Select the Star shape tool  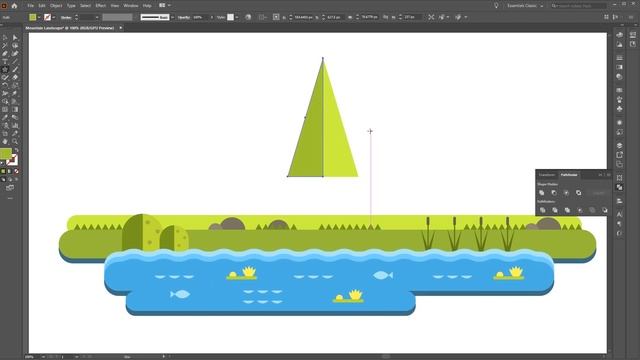tap(5, 69)
